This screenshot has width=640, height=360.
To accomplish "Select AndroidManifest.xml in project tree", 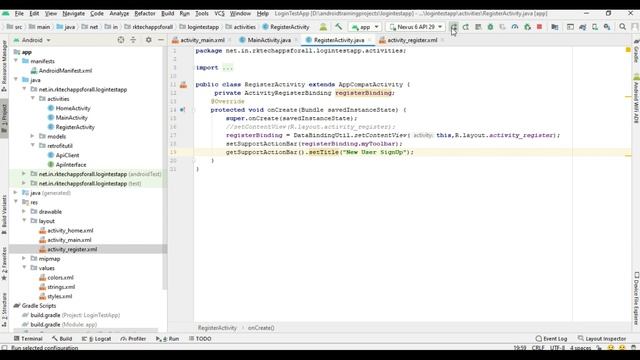I will (65, 71).
